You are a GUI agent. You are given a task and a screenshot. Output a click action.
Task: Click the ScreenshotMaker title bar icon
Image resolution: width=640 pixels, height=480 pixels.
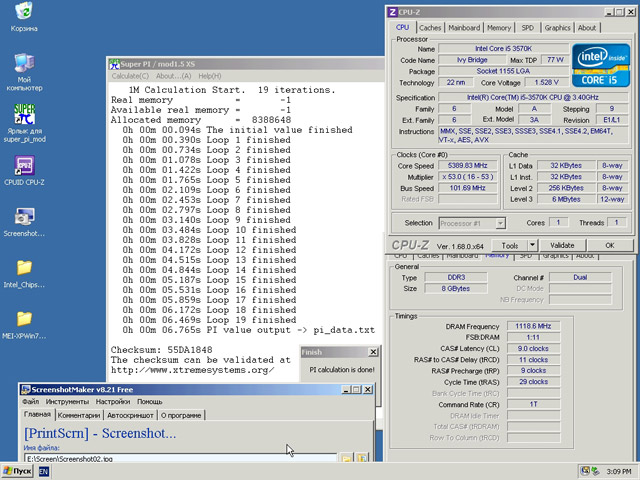pos(26,389)
